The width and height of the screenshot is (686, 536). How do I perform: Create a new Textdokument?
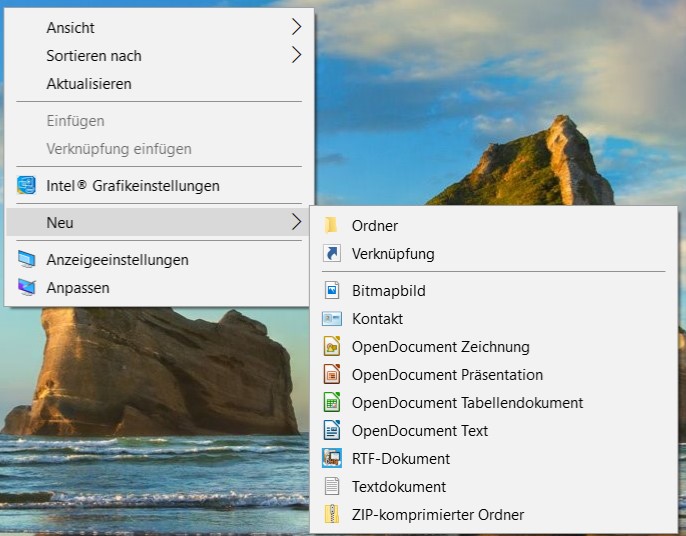[494, 487]
